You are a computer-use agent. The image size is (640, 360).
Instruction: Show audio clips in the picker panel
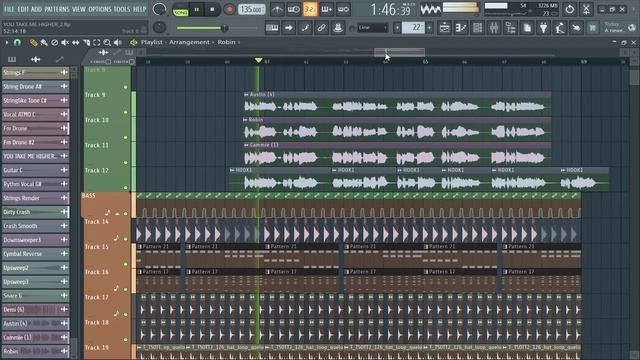pyautogui.click(x=36, y=60)
